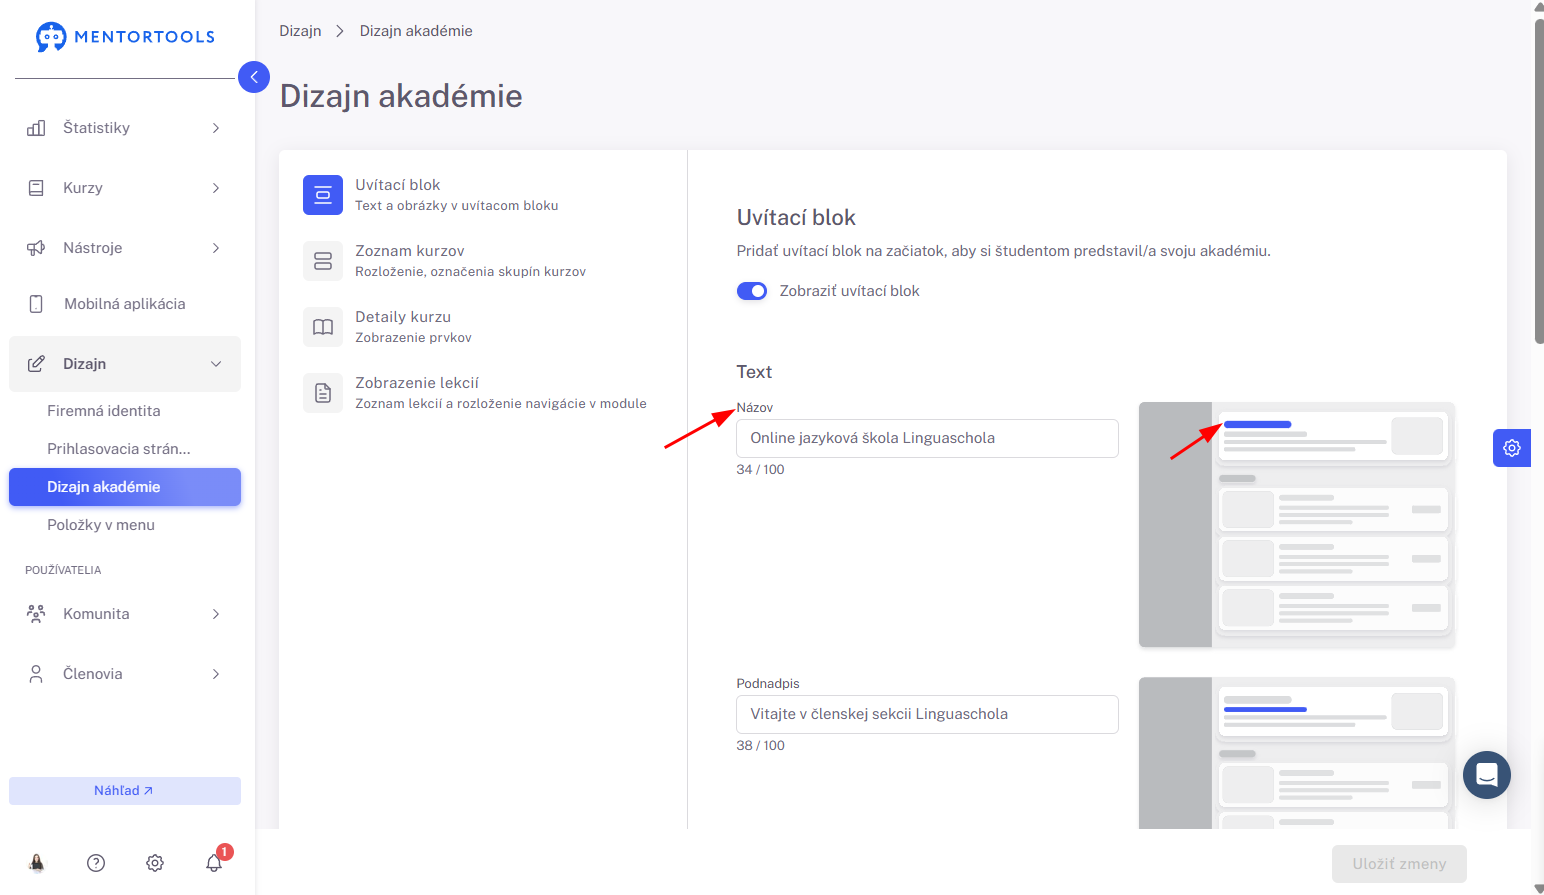Toggle Zobraziť uvítací blok switch
This screenshot has height=895, width=1544.
coord(752,291)
